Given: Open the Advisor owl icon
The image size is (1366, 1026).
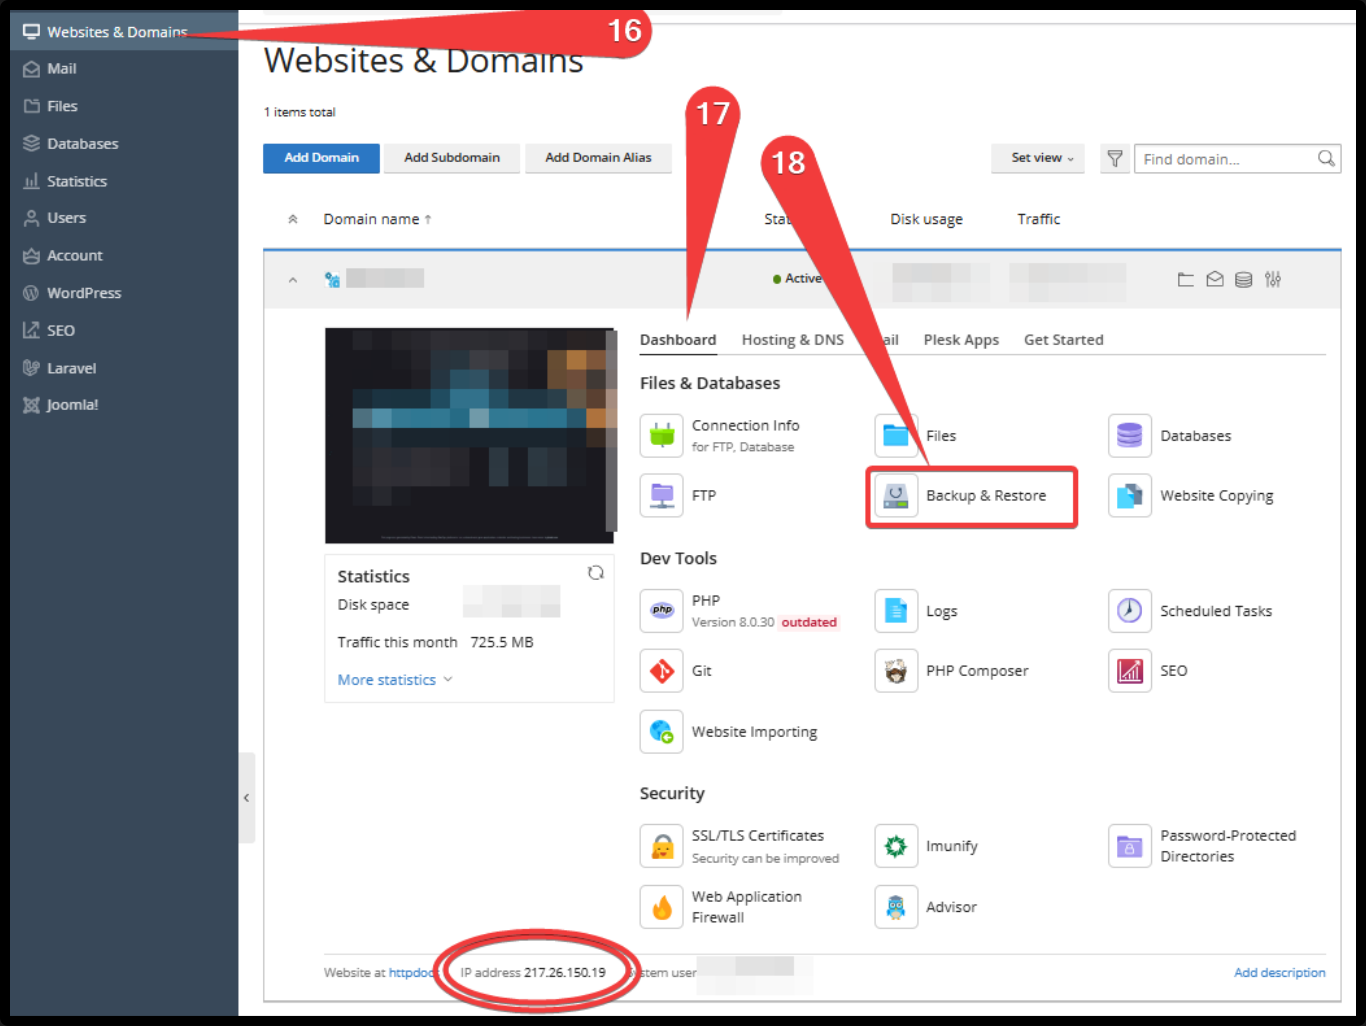Looking at the screenshot, I should click(896, 907).
